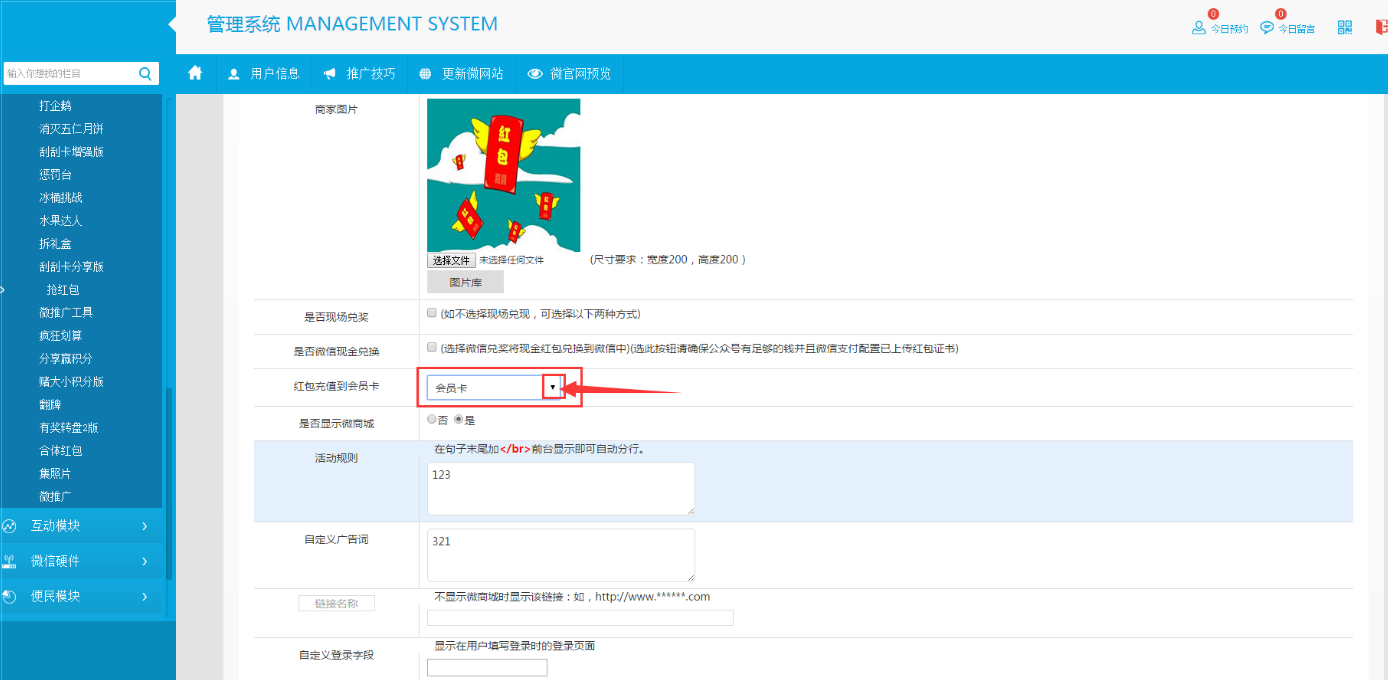Expand the 微信硬件 chevron
This screenshot has width=1388, height=680.
tap(144, 561)
